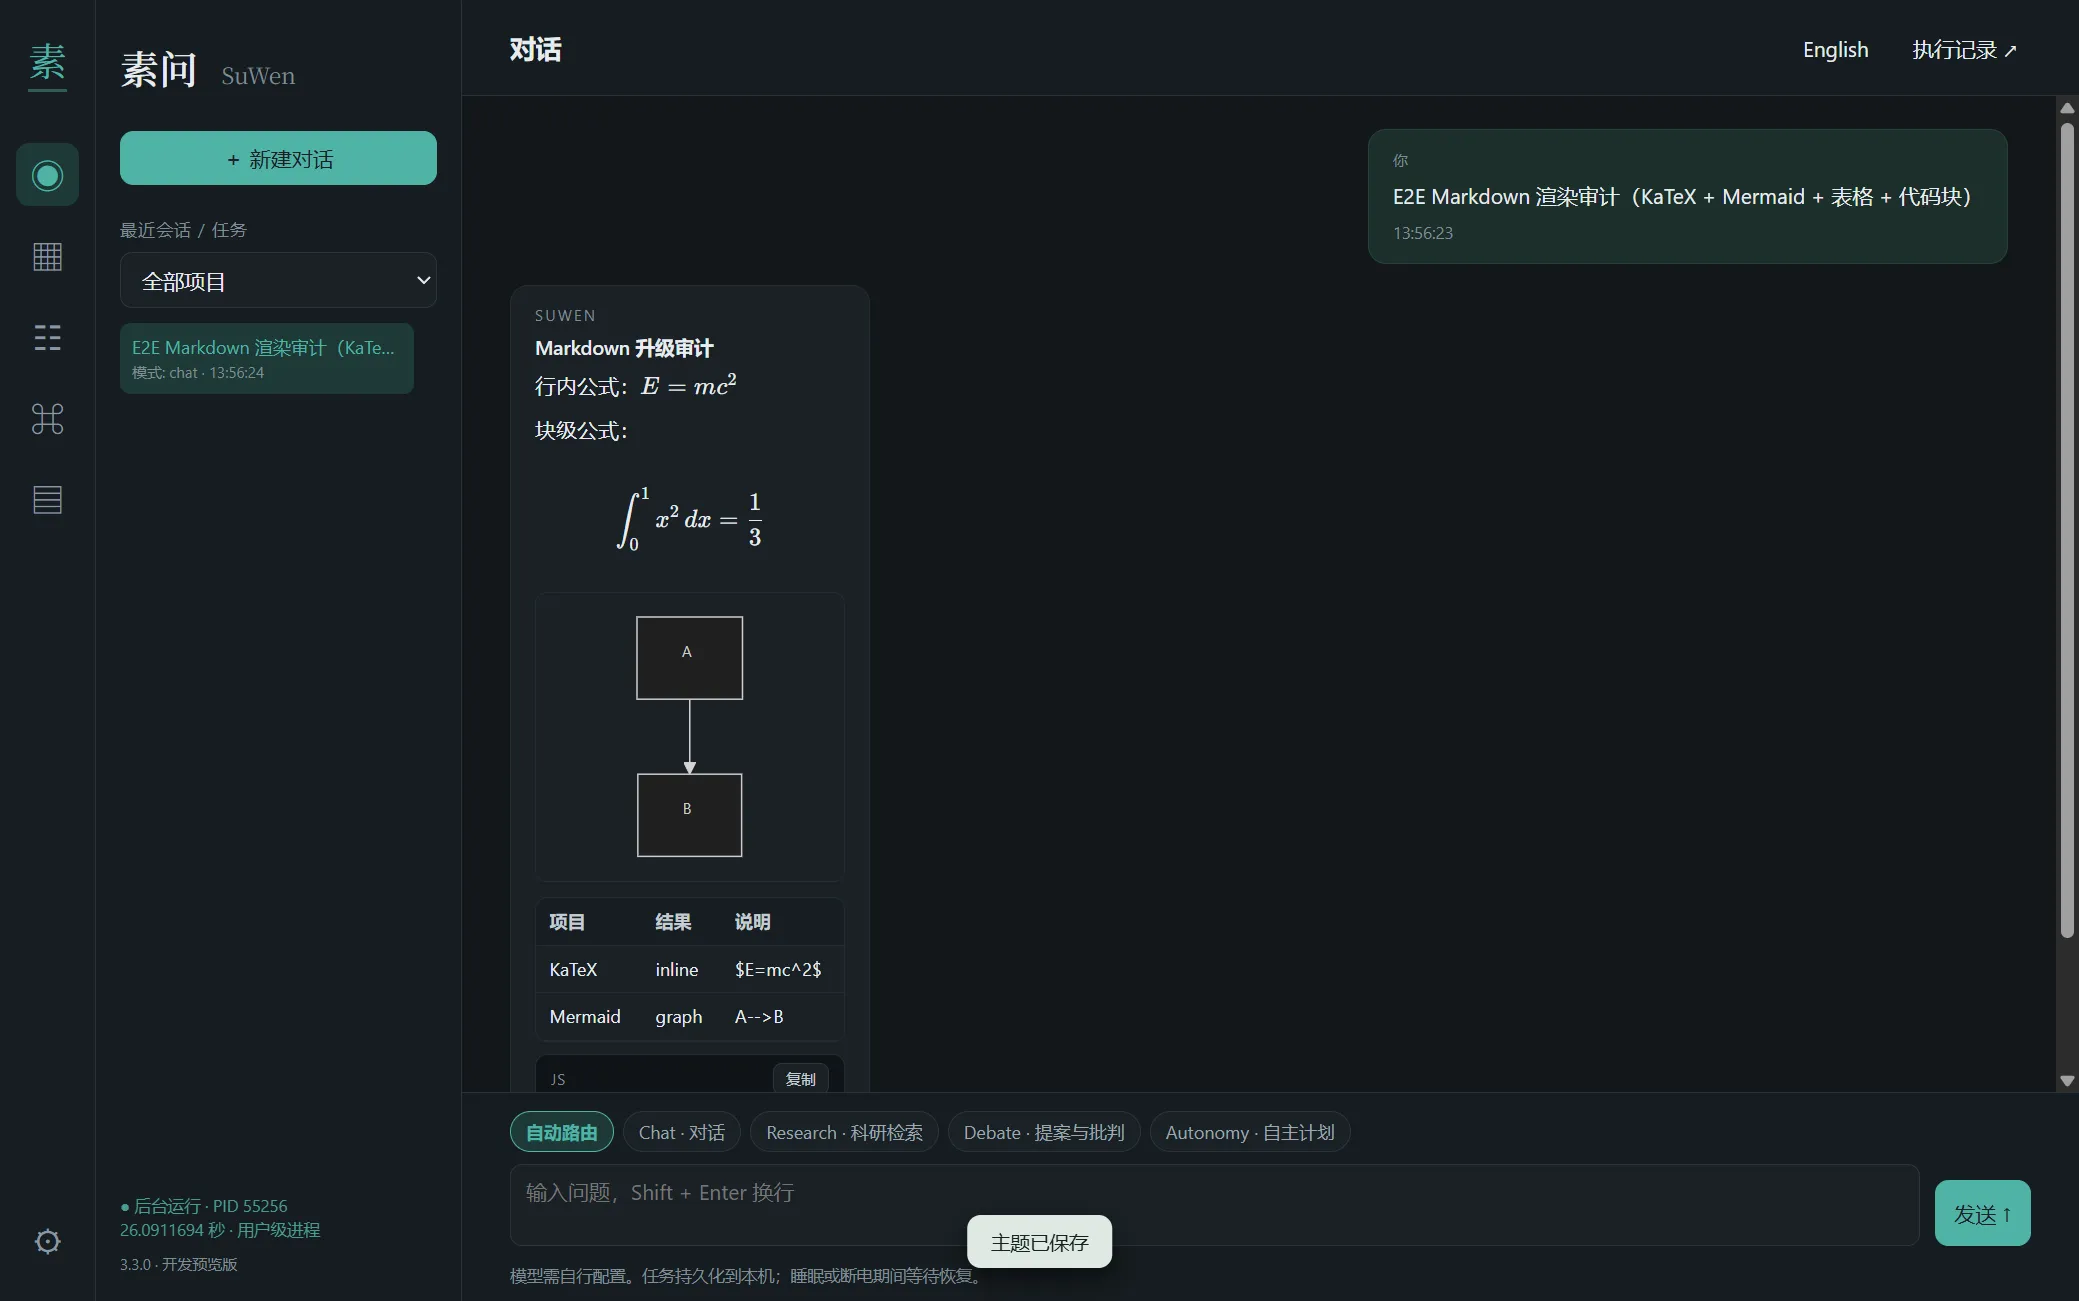
Task: Select the Autonomy · 自主计划 mode
Action: 1250,1132
